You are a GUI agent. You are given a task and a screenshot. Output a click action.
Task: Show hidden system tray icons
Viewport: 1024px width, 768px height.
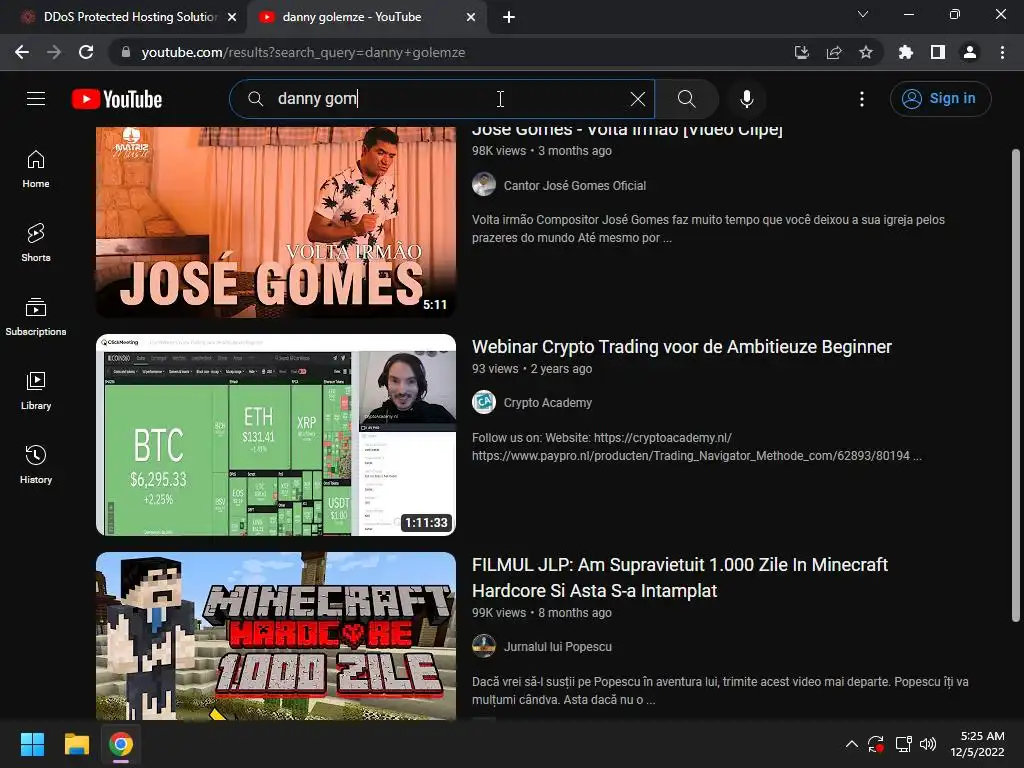tap(852, 744)
